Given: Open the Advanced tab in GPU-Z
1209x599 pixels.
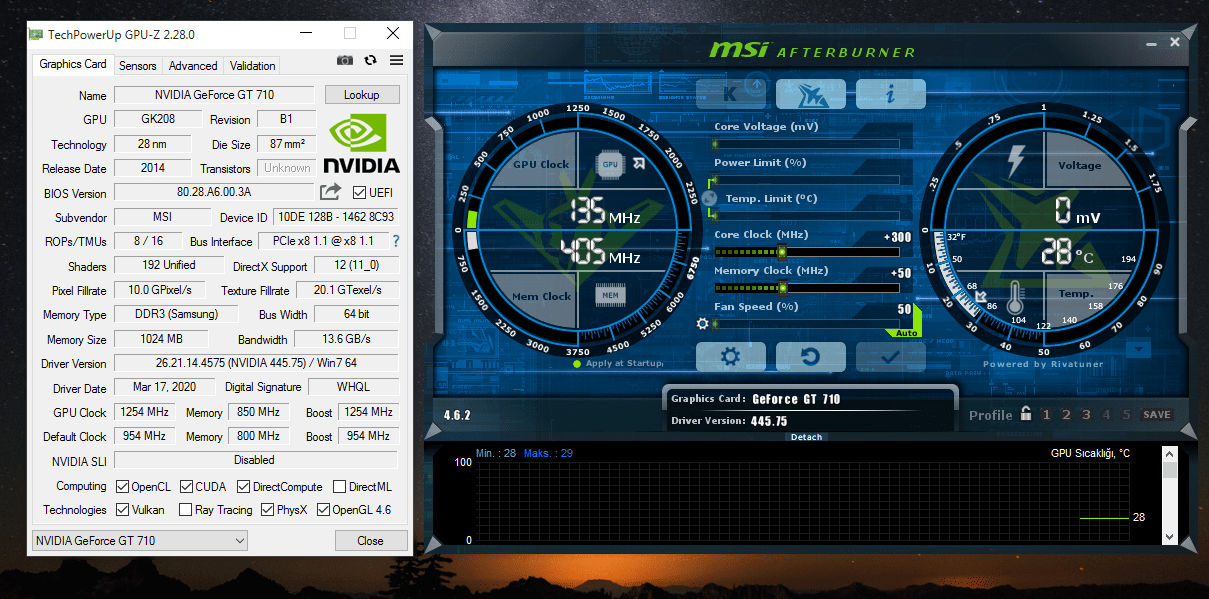Looking at the screenshot, I should point(193,66).
